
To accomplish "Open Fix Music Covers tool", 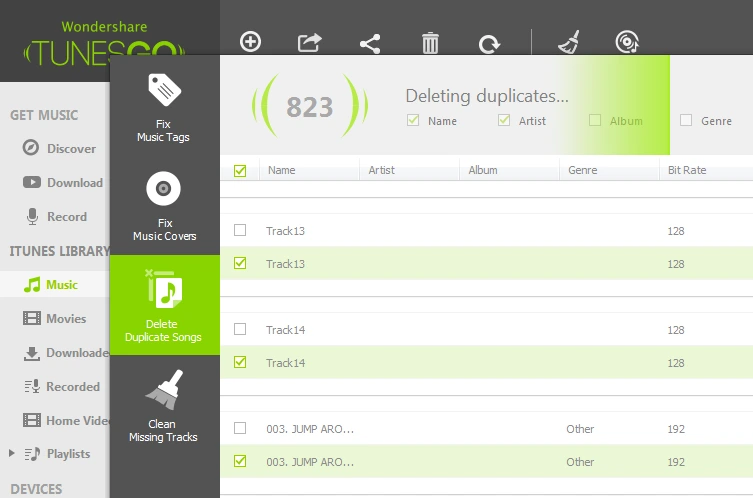I will click(164, 206).
